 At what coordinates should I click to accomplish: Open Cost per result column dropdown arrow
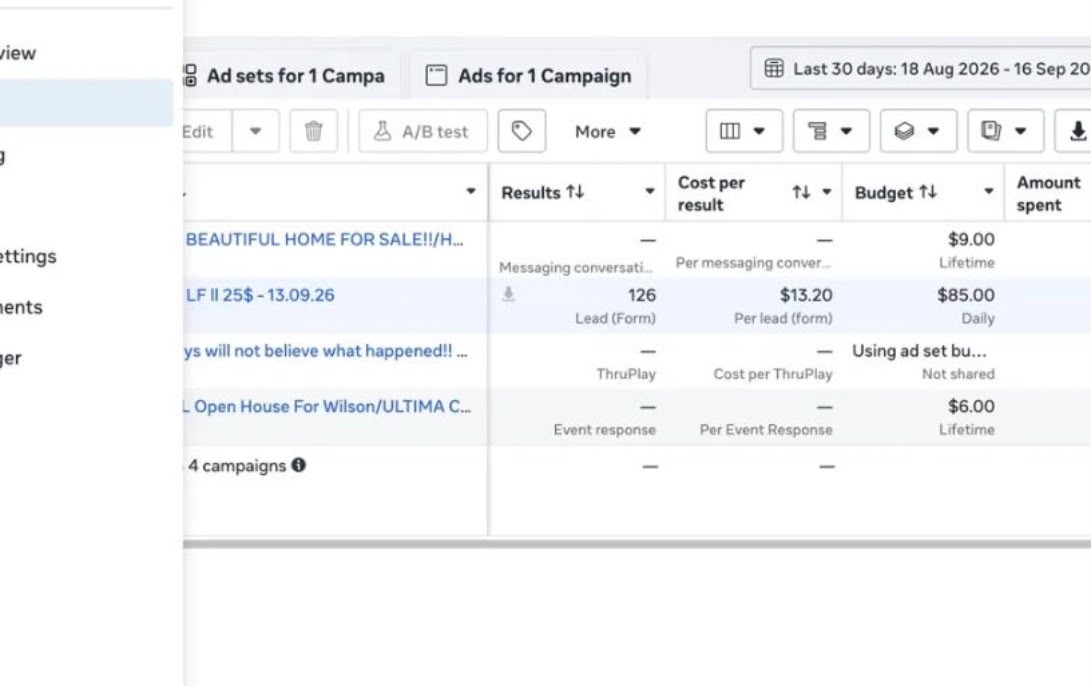pos(827,191)
